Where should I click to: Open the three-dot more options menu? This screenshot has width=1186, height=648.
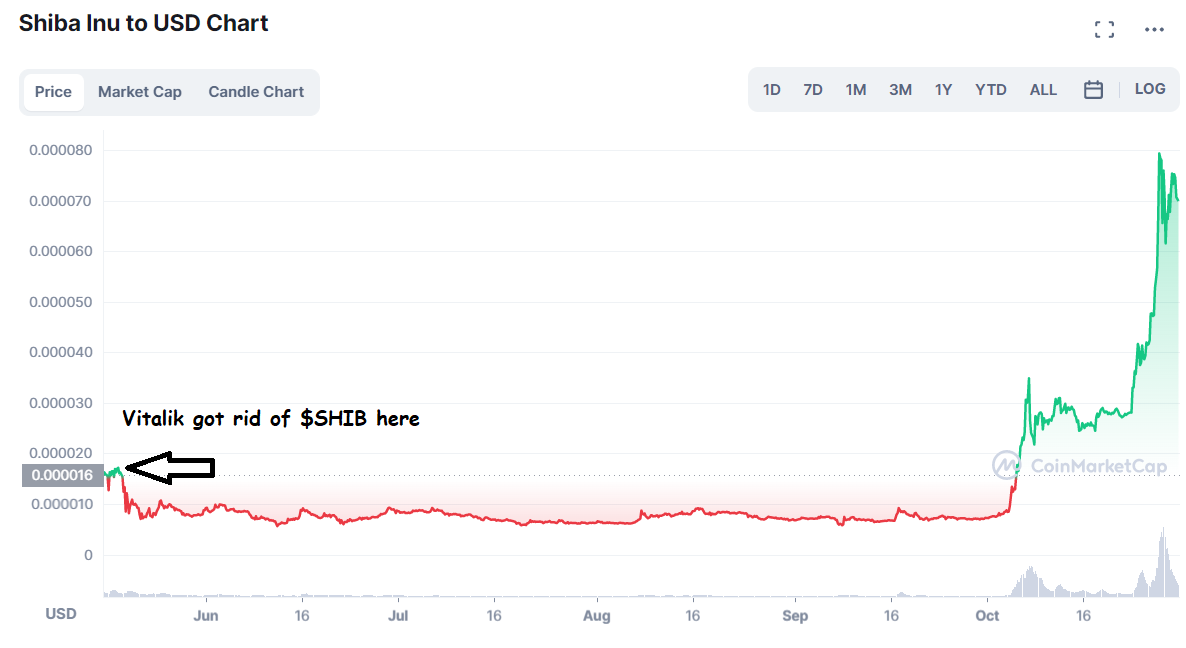[1154, 29]
